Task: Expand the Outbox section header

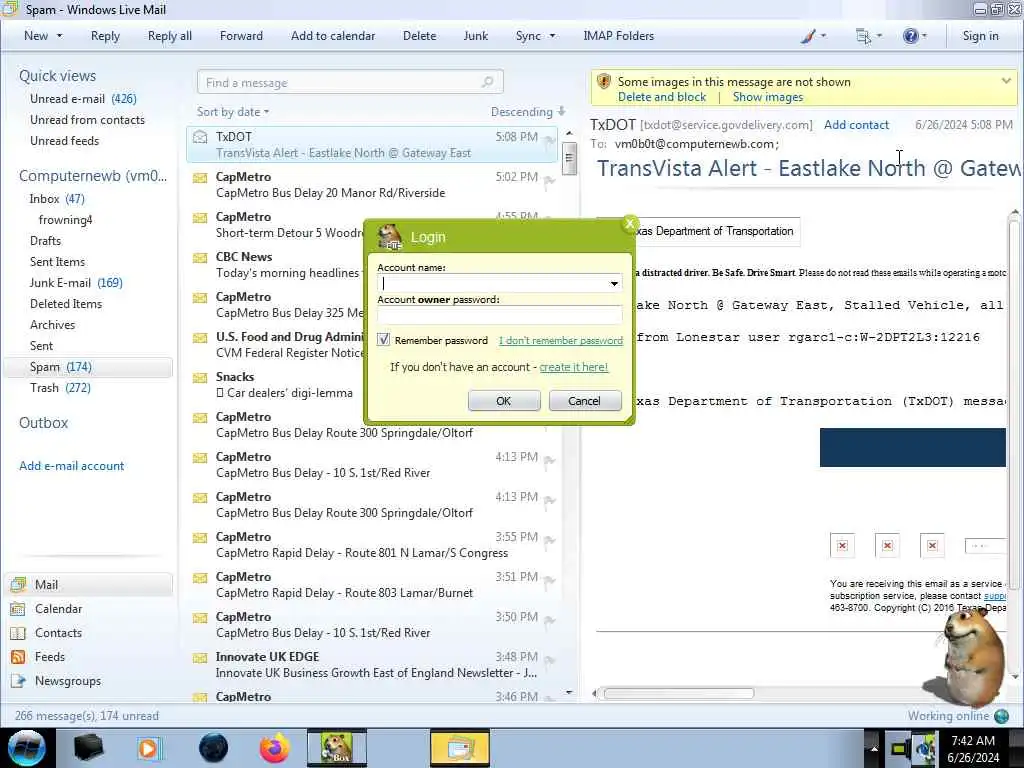Action: [x=44, y=423]
